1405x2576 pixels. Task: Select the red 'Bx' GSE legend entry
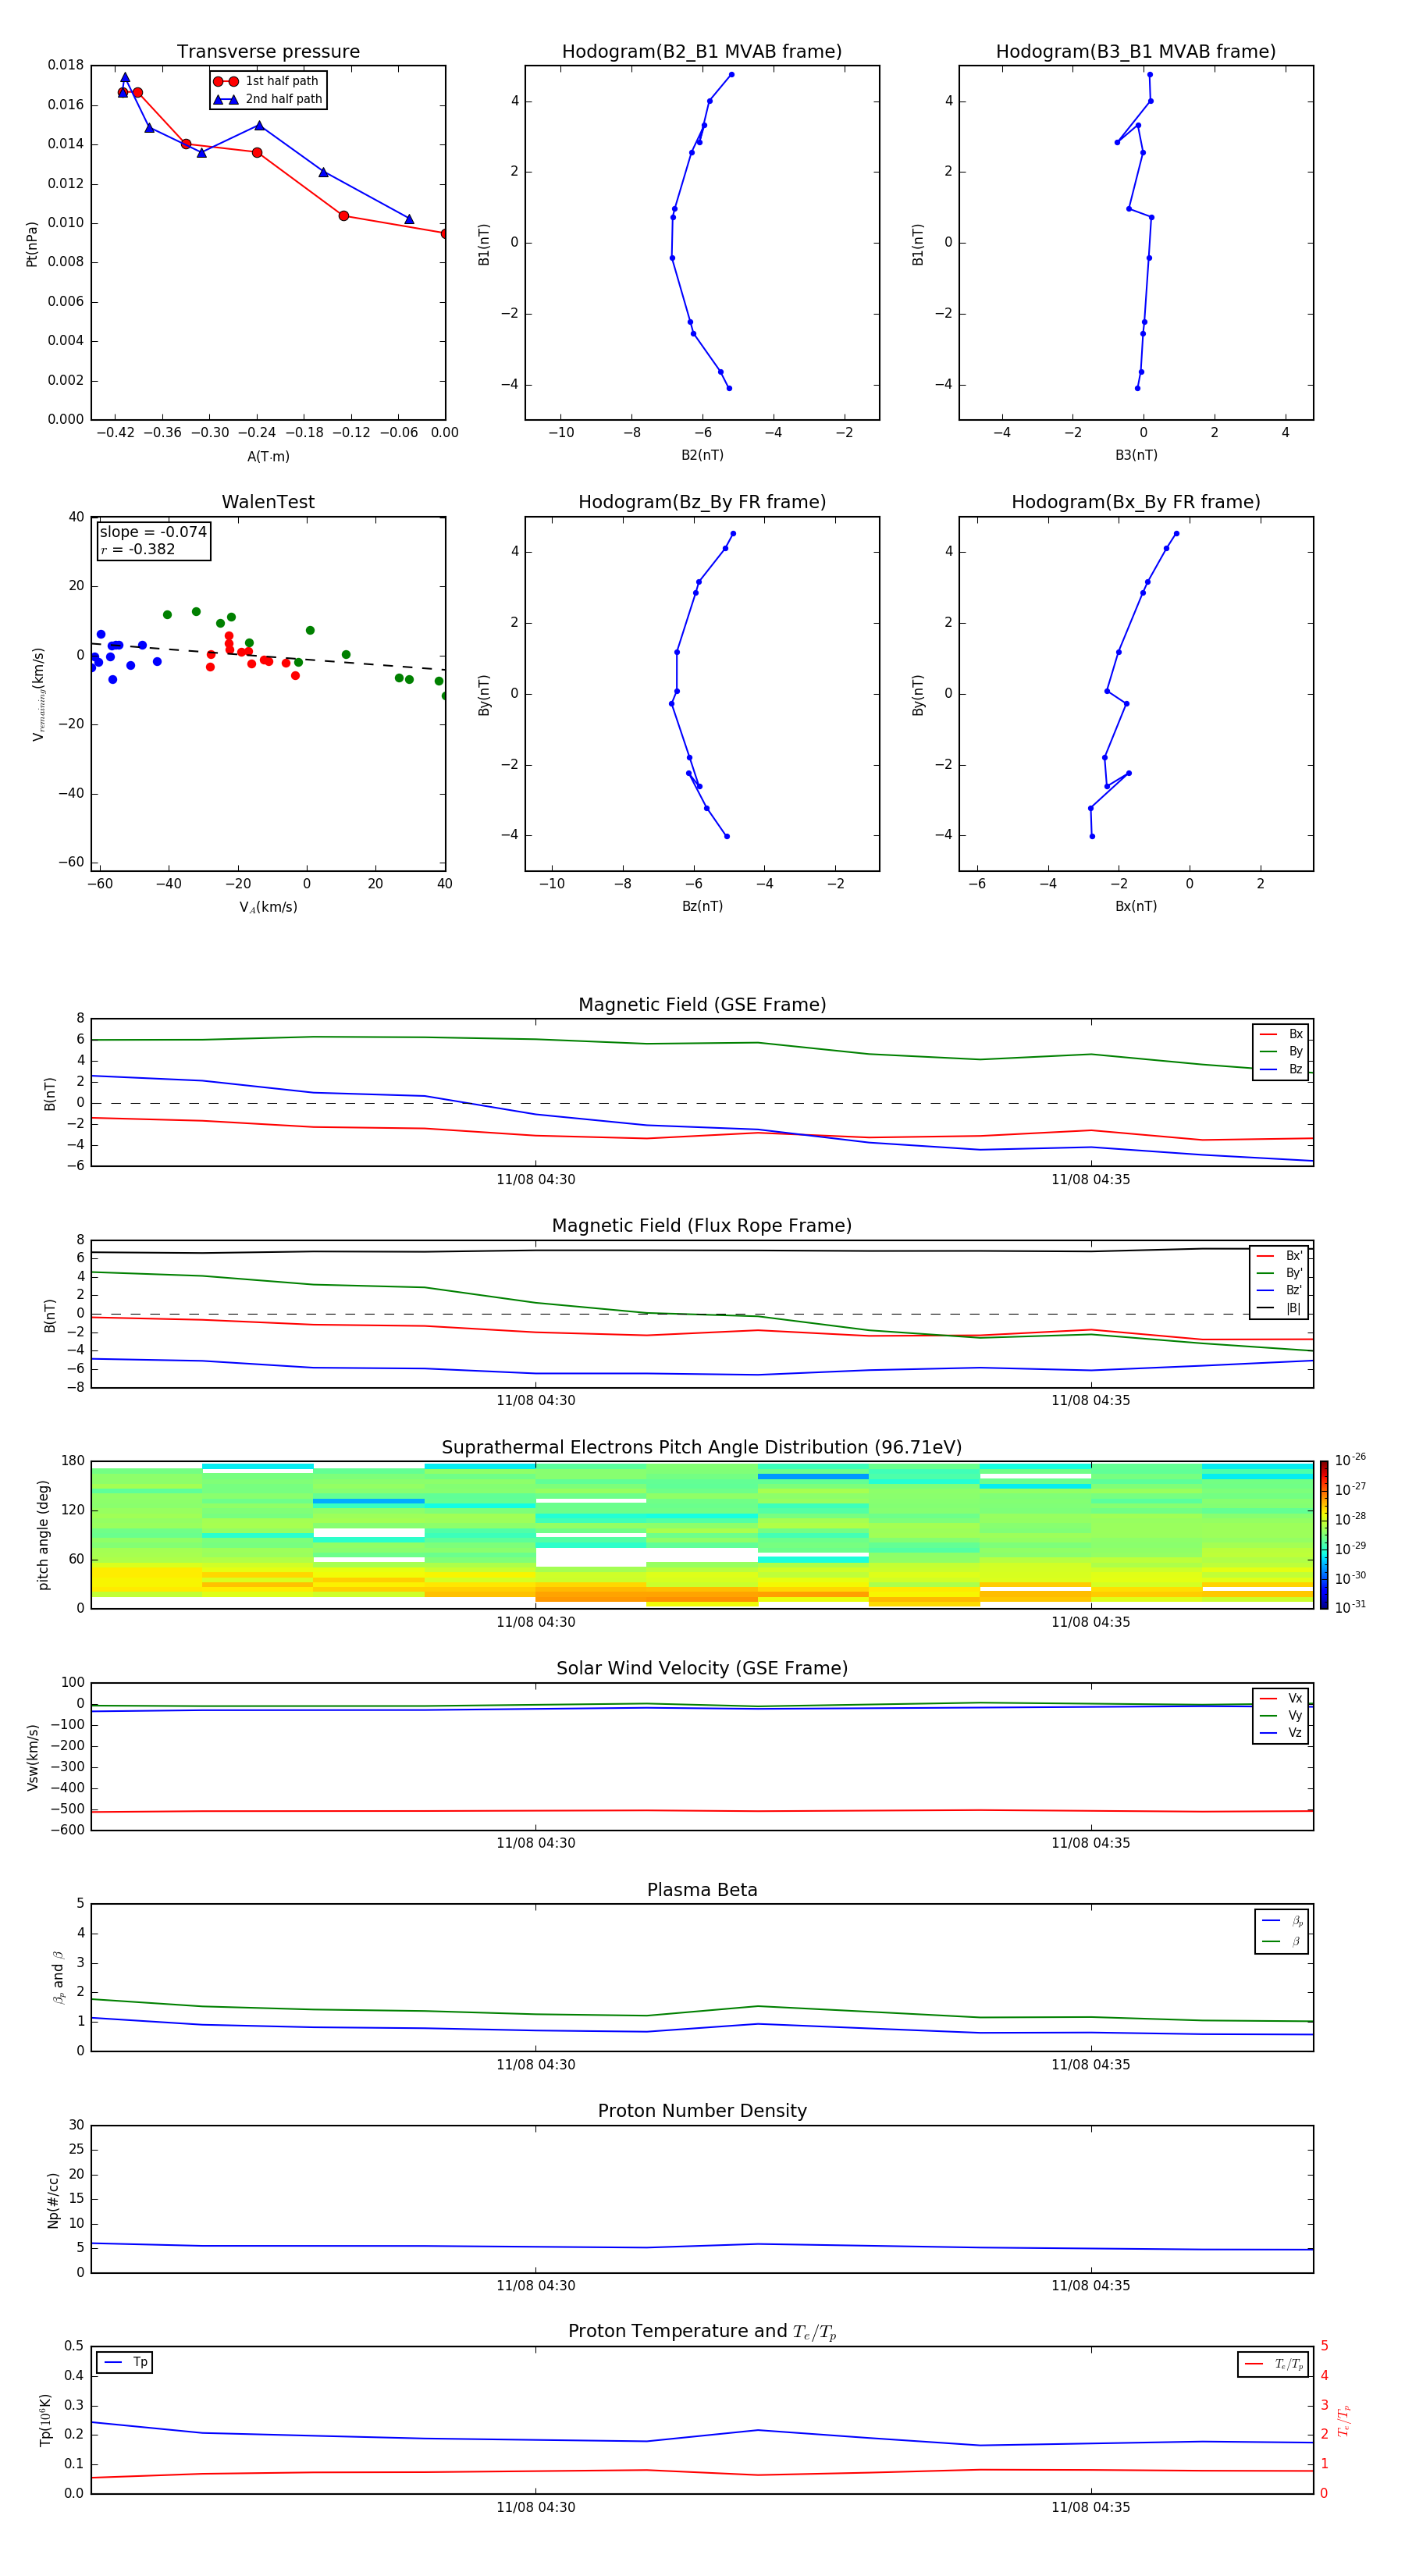coord(1281,1034)
